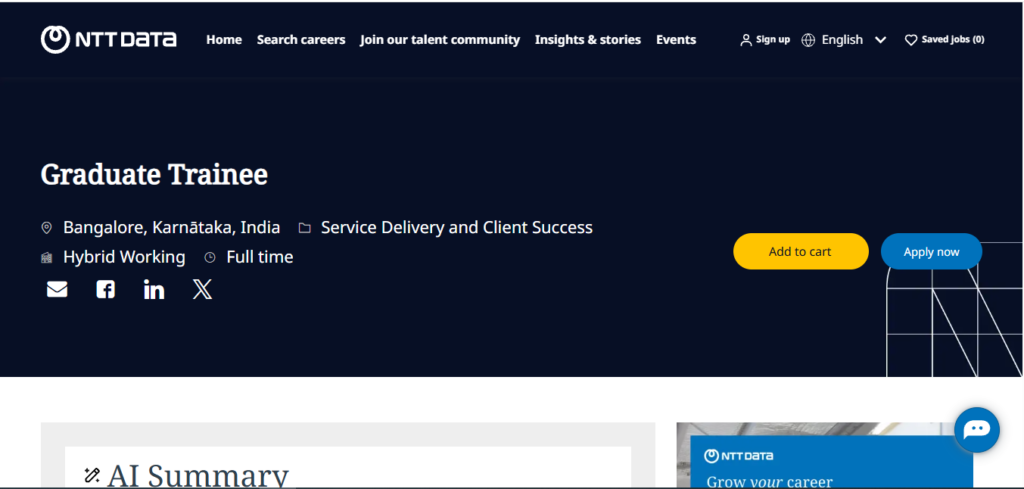Open Join our talent community
1024x489 pixels.
pos(440,40)
